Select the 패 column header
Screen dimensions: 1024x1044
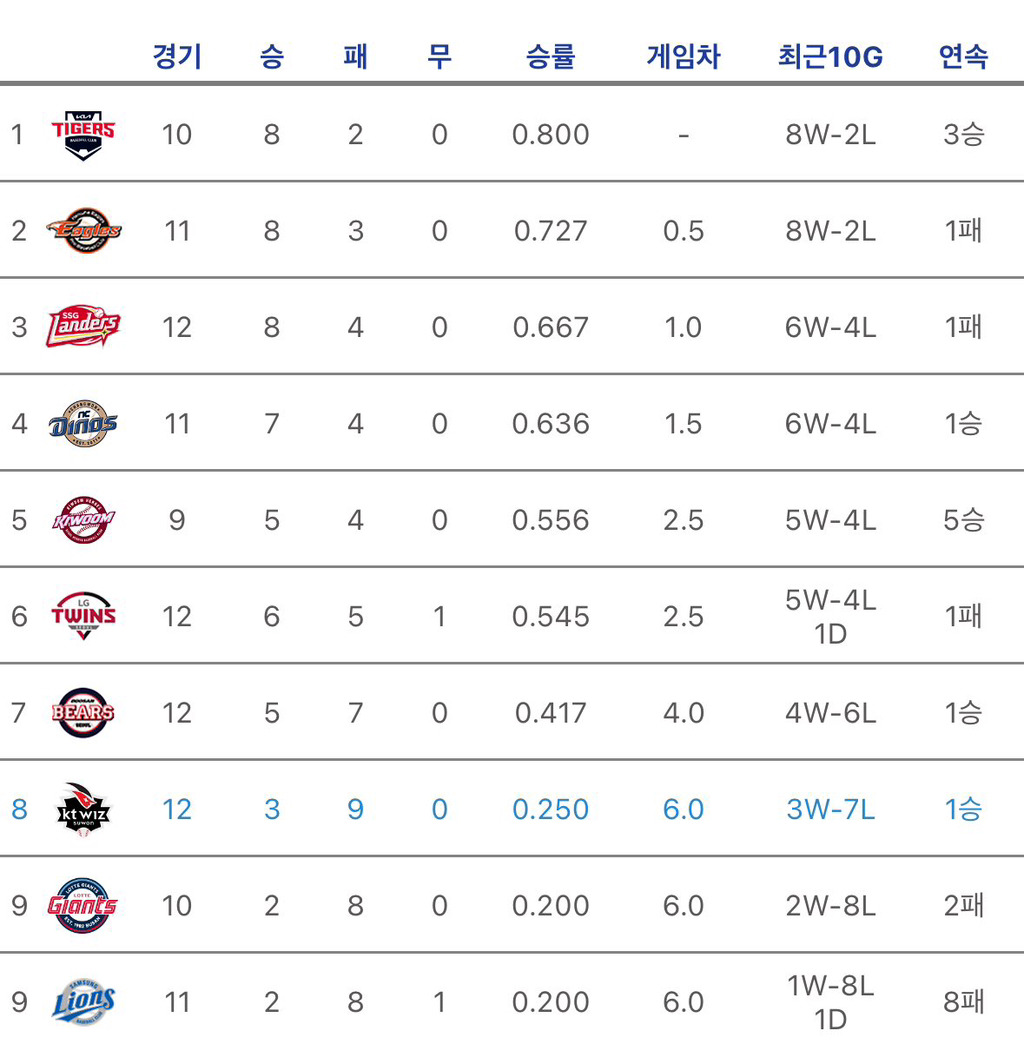pos(356,56)
